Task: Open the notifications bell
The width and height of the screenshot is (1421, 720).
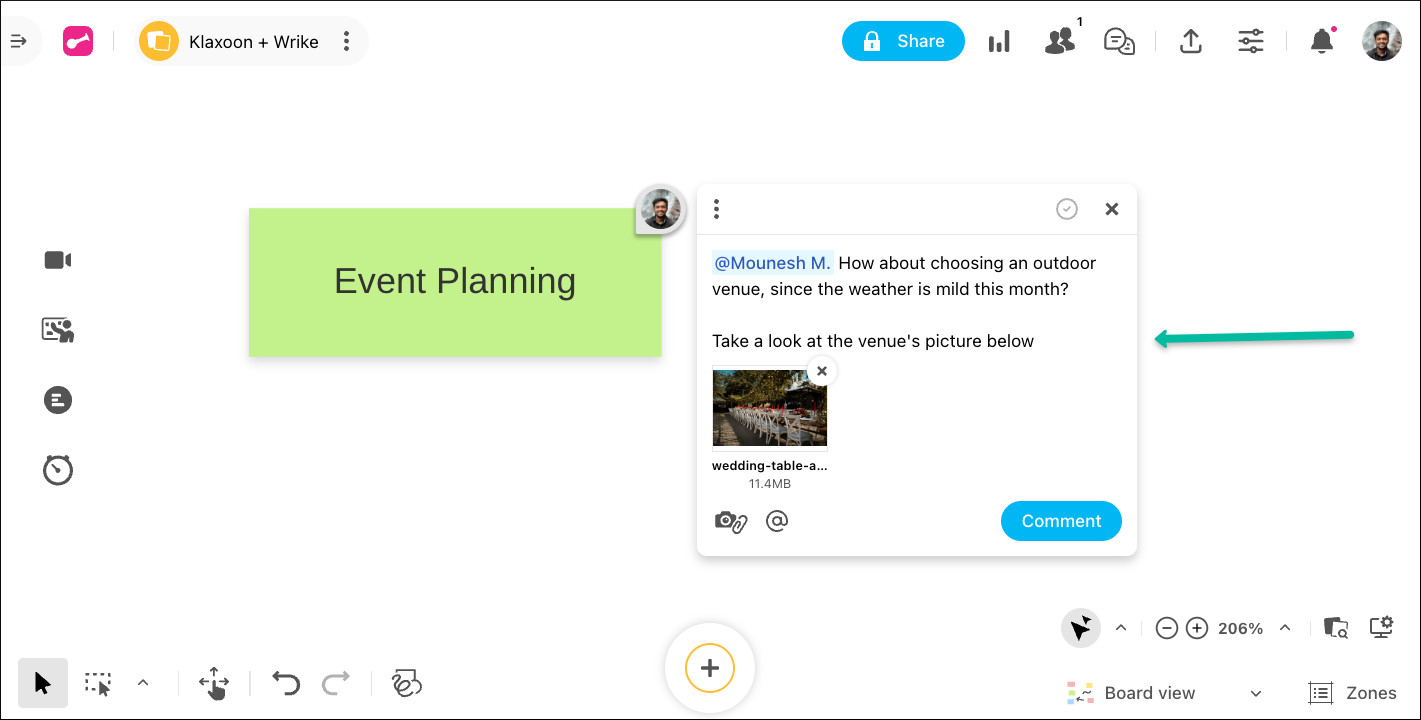Action: coord(1322,41)
